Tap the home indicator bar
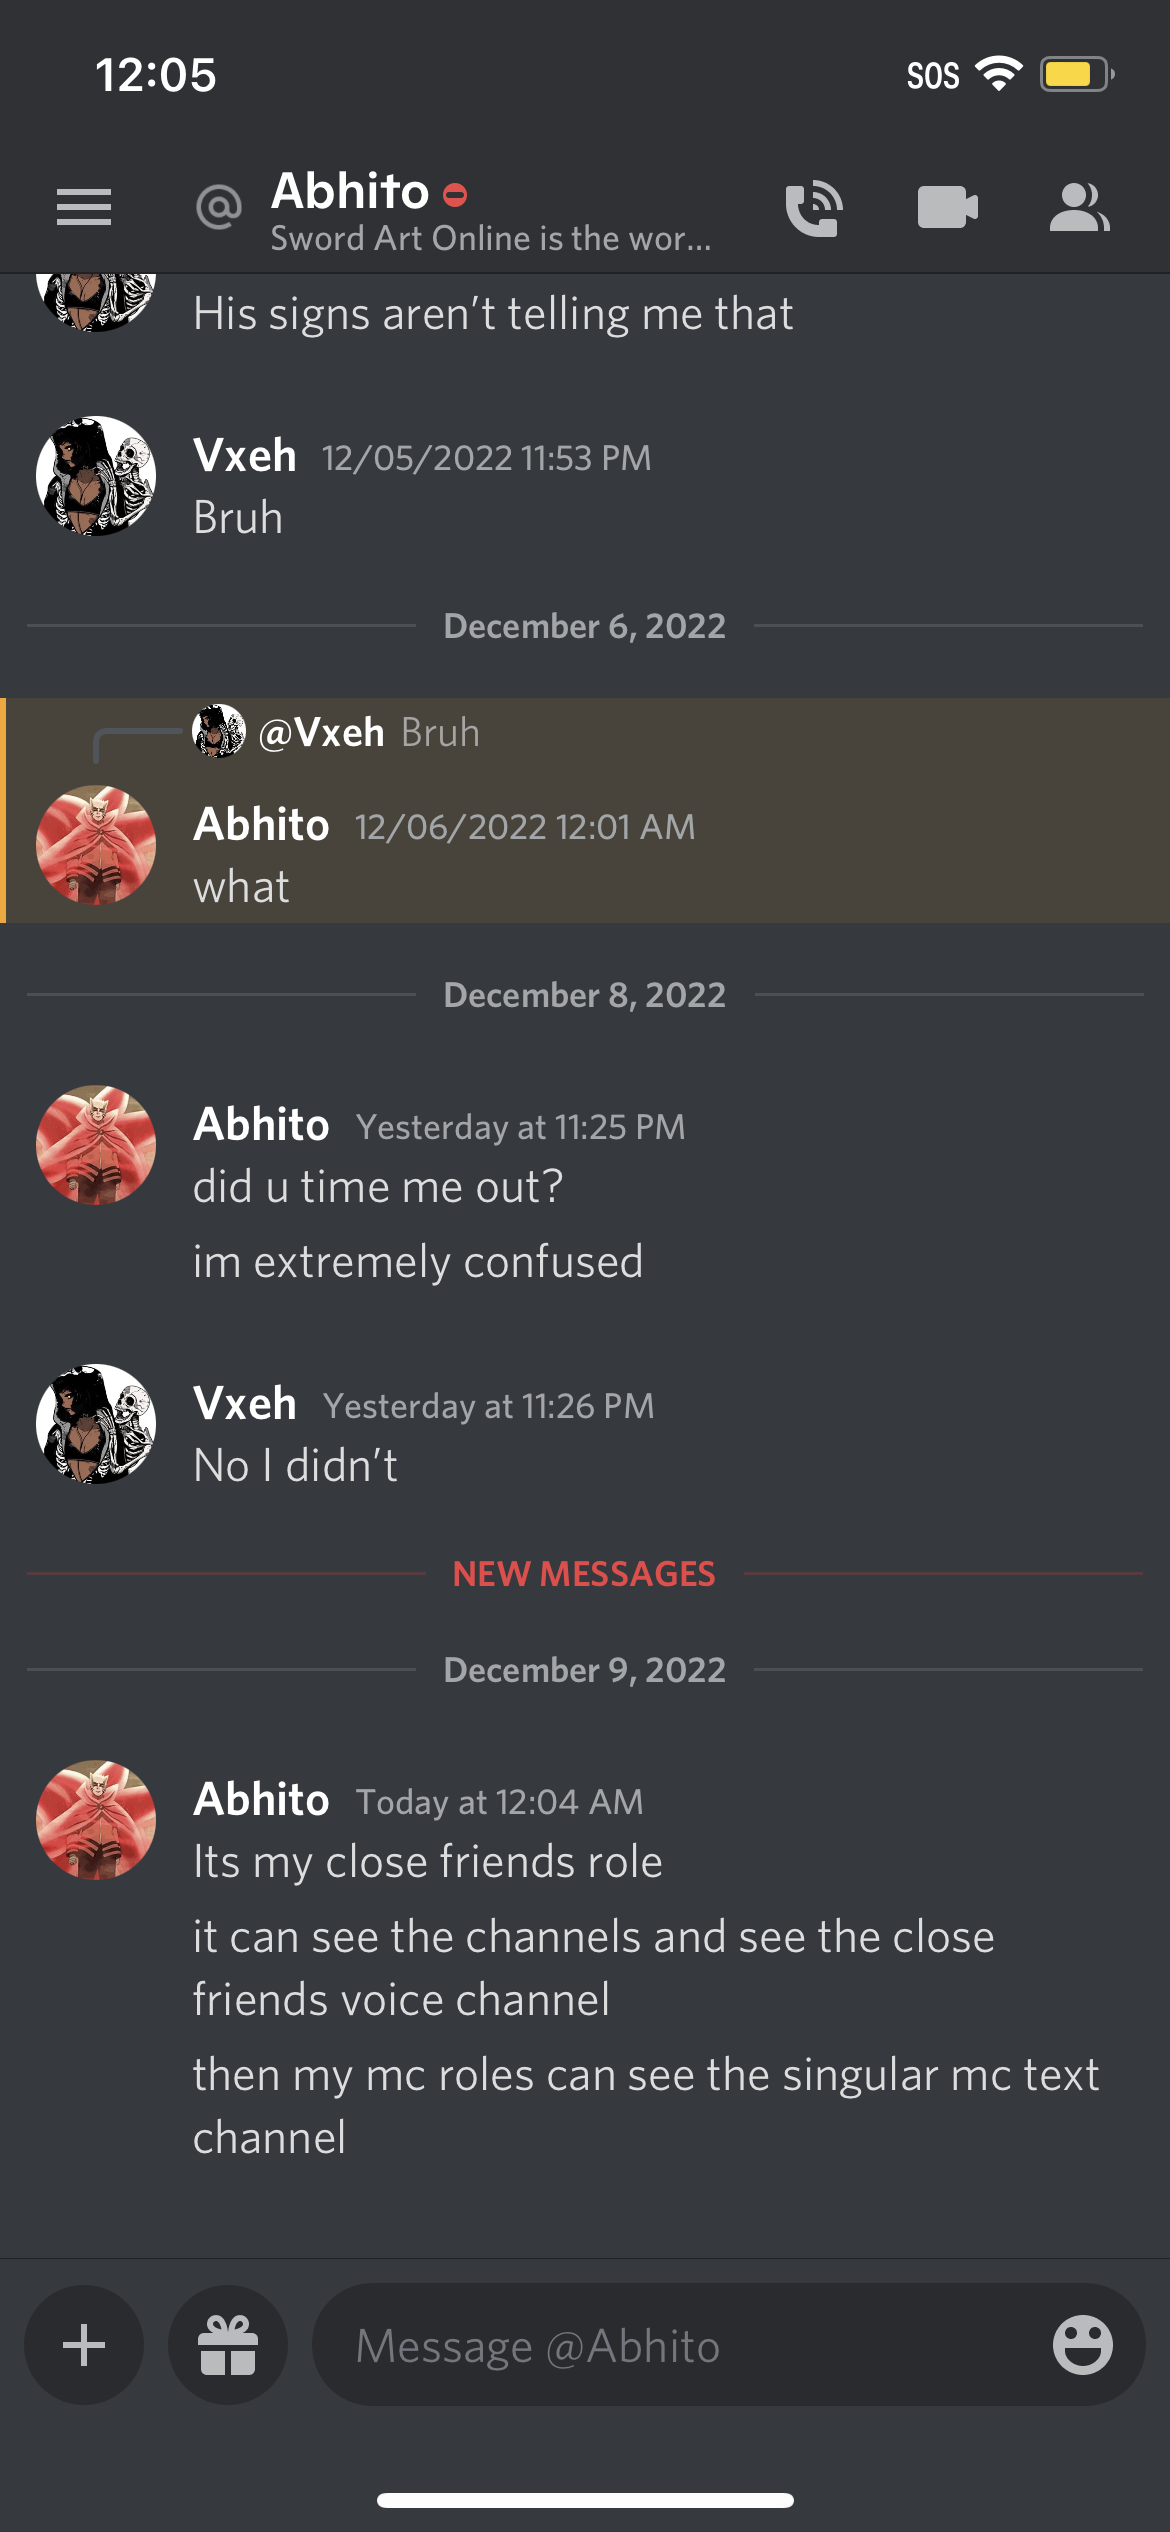1170x2532 pixels. tap(585, 2500)
